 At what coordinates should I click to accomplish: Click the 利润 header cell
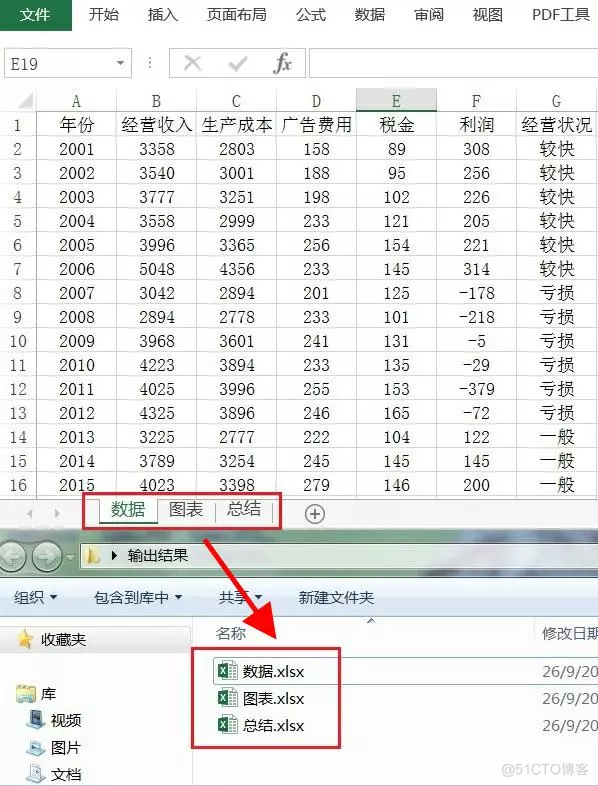point(476,124)
